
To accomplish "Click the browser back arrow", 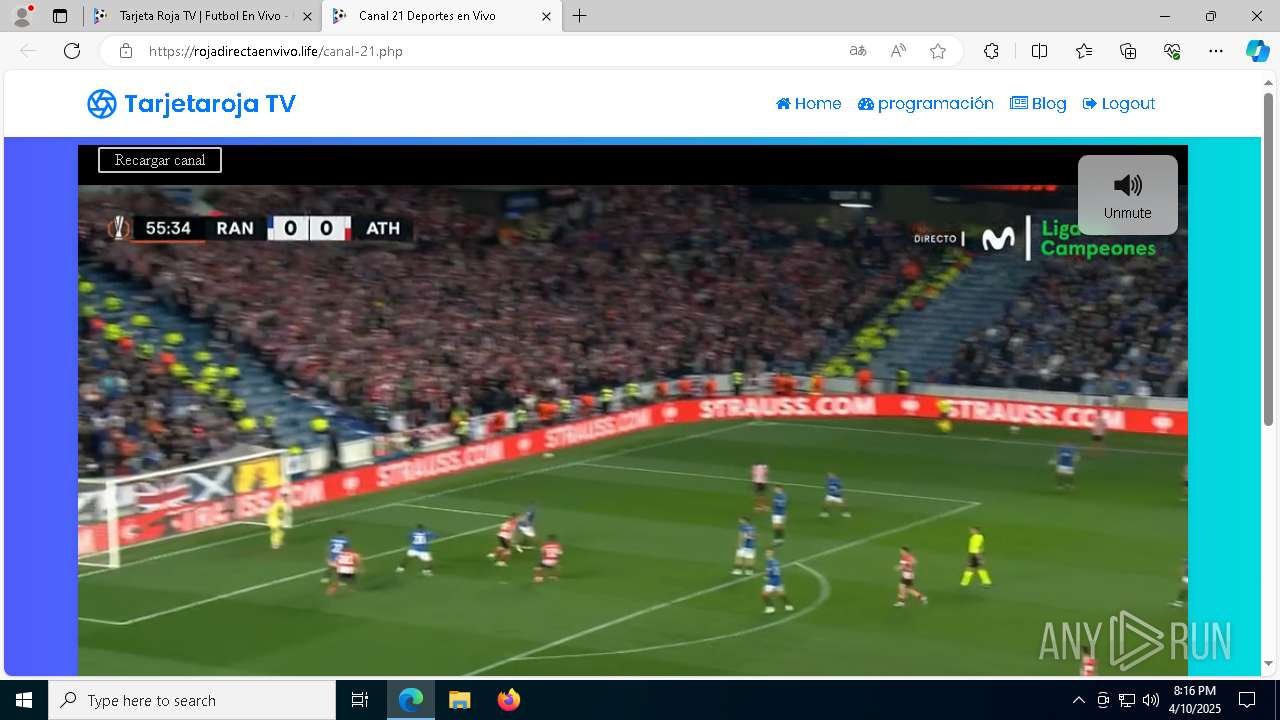I will click(28, 51).
